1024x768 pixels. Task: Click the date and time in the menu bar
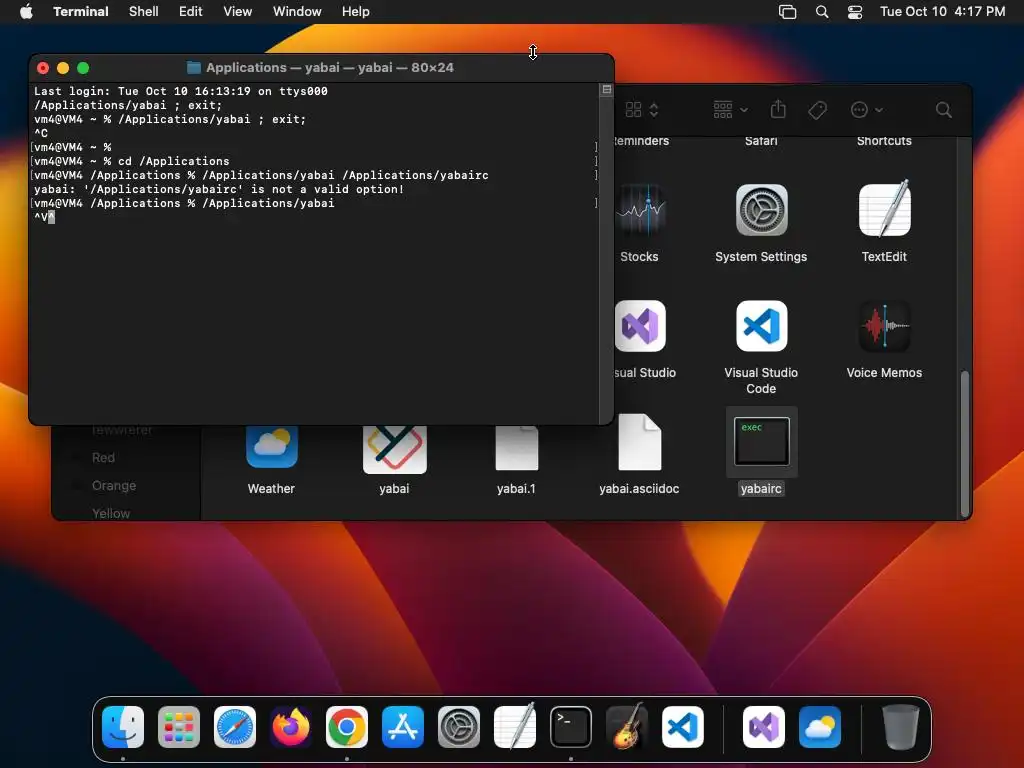click(942, 12)
